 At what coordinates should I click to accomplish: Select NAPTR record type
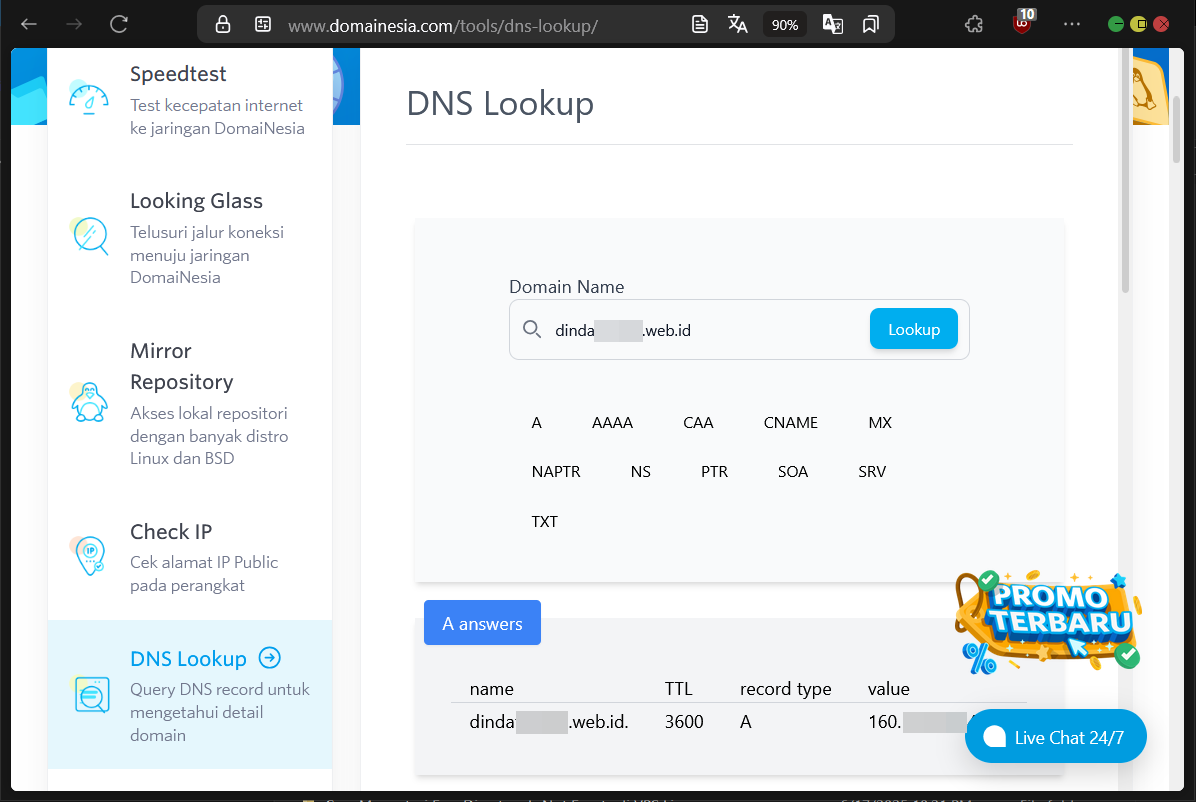pos(556,472)
